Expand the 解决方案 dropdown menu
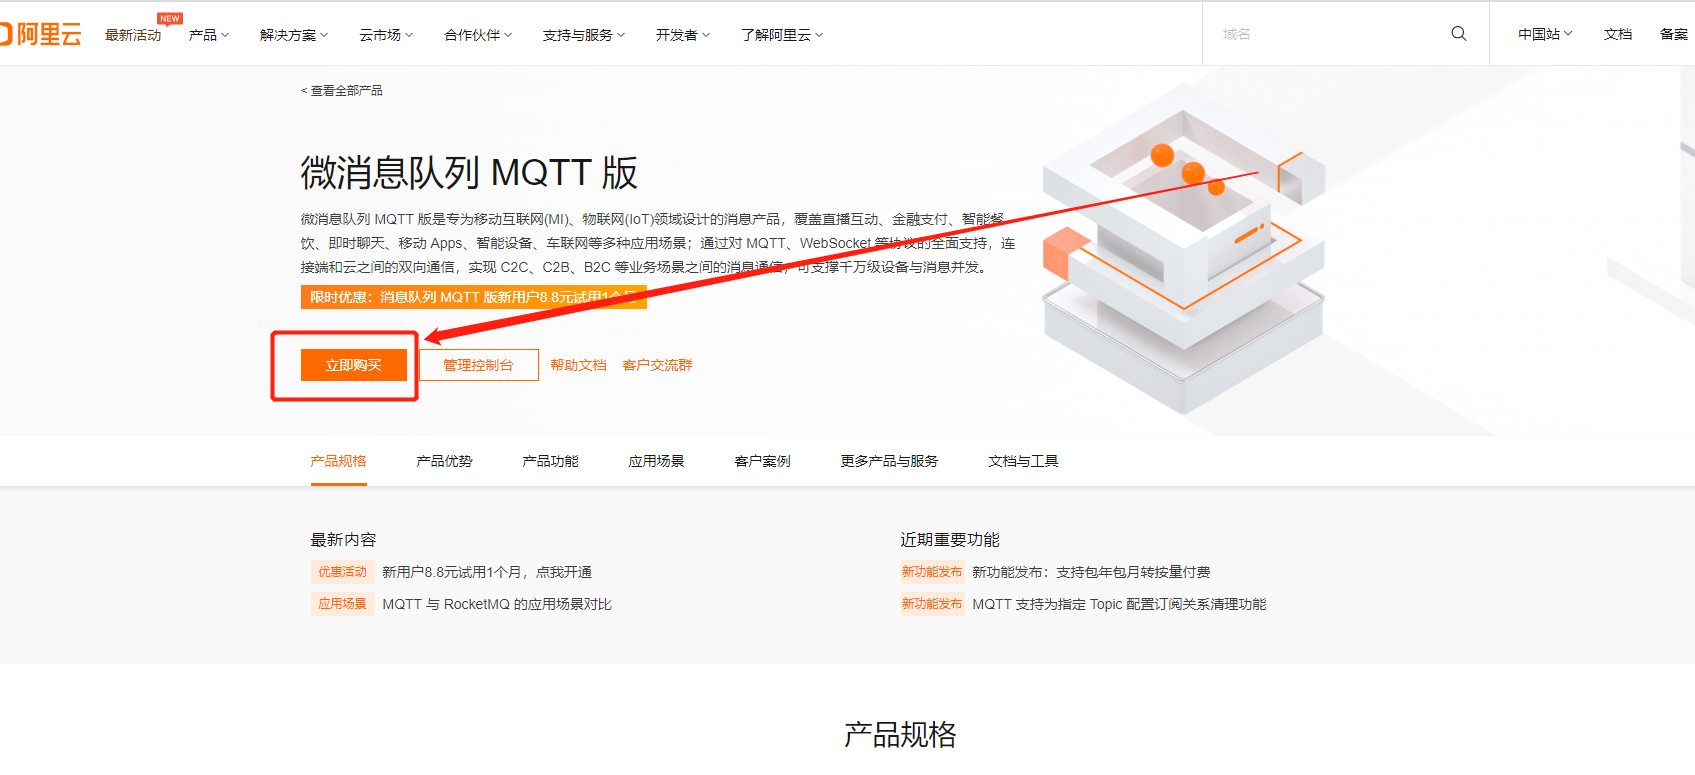The width and height of the screenshot is (1695, 775). (294, 35)
